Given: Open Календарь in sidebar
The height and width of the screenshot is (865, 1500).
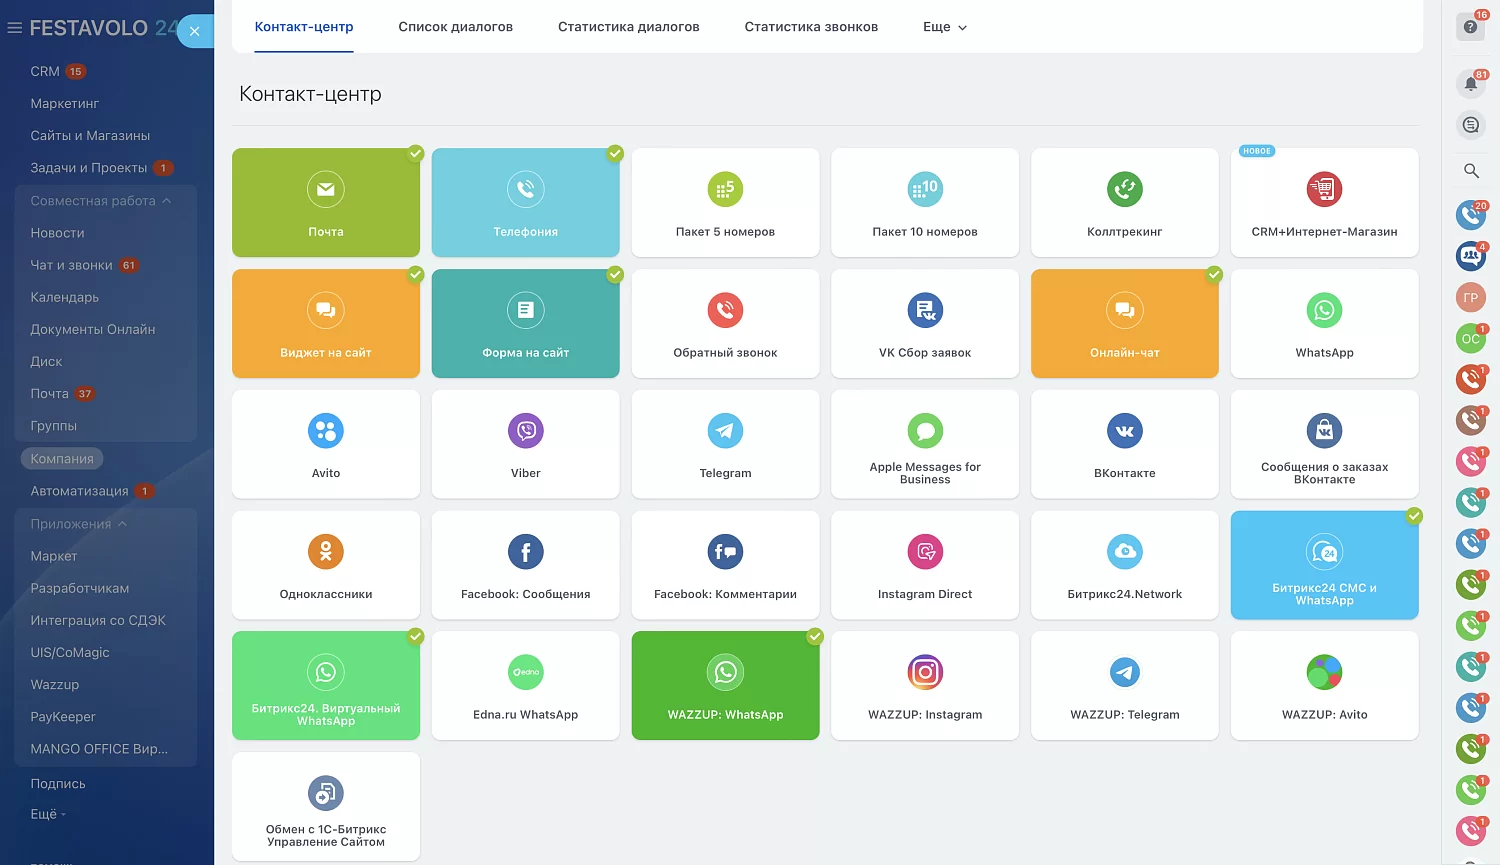Looking at the screenshot, I should (x=65, y=297).
